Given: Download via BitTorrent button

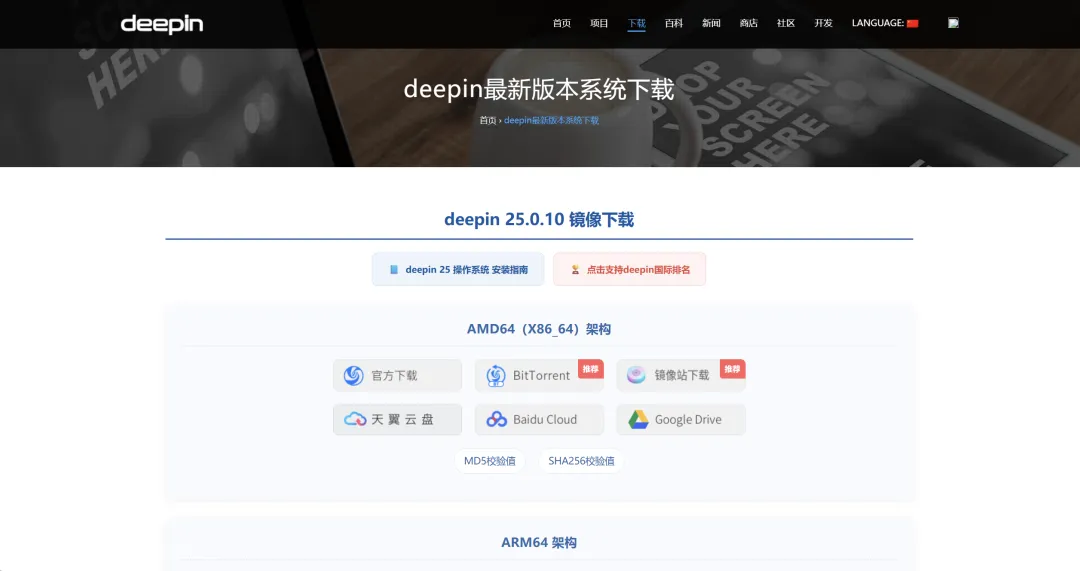Looking at the screenshot, I should pos(539,375).
